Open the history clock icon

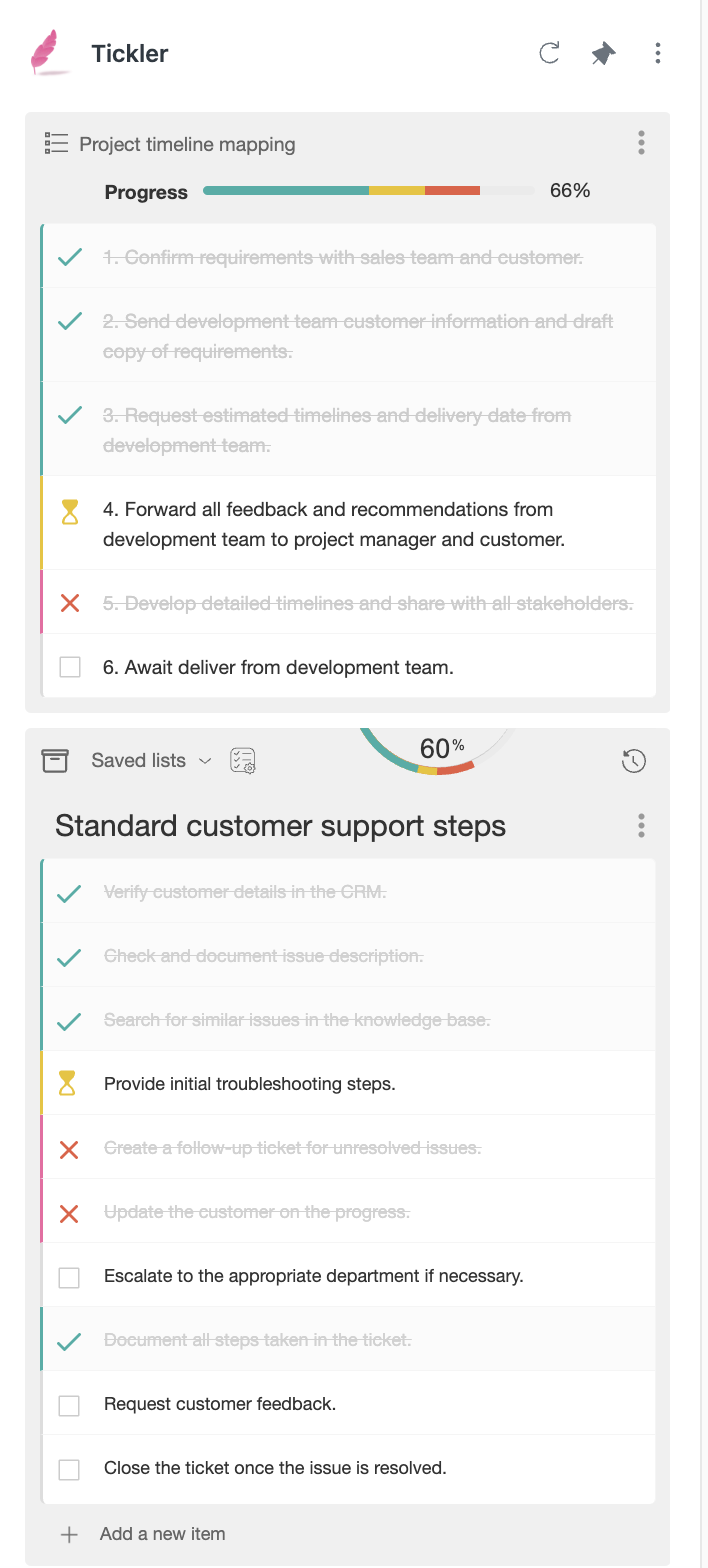pos(634,761)
